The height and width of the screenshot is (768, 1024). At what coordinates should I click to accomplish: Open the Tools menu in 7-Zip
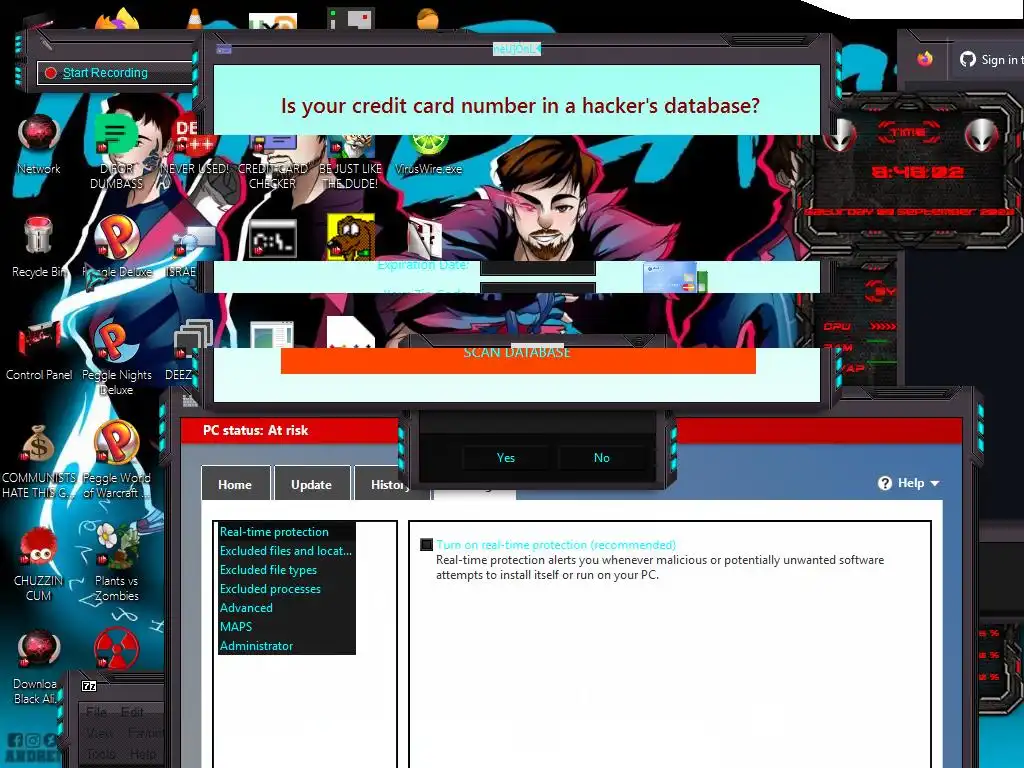[100, 754]
